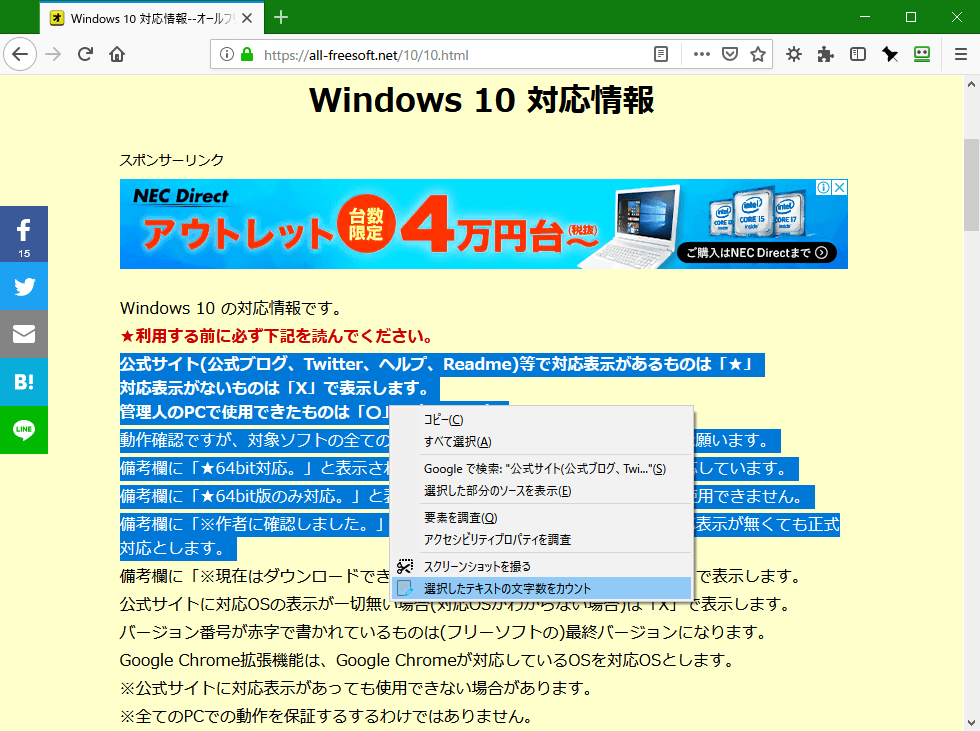The height and width of the screenshot is (731, 980).
Task: Click line ※公式サイトに対応表示があっても
Action: click(x=356, y=688)
